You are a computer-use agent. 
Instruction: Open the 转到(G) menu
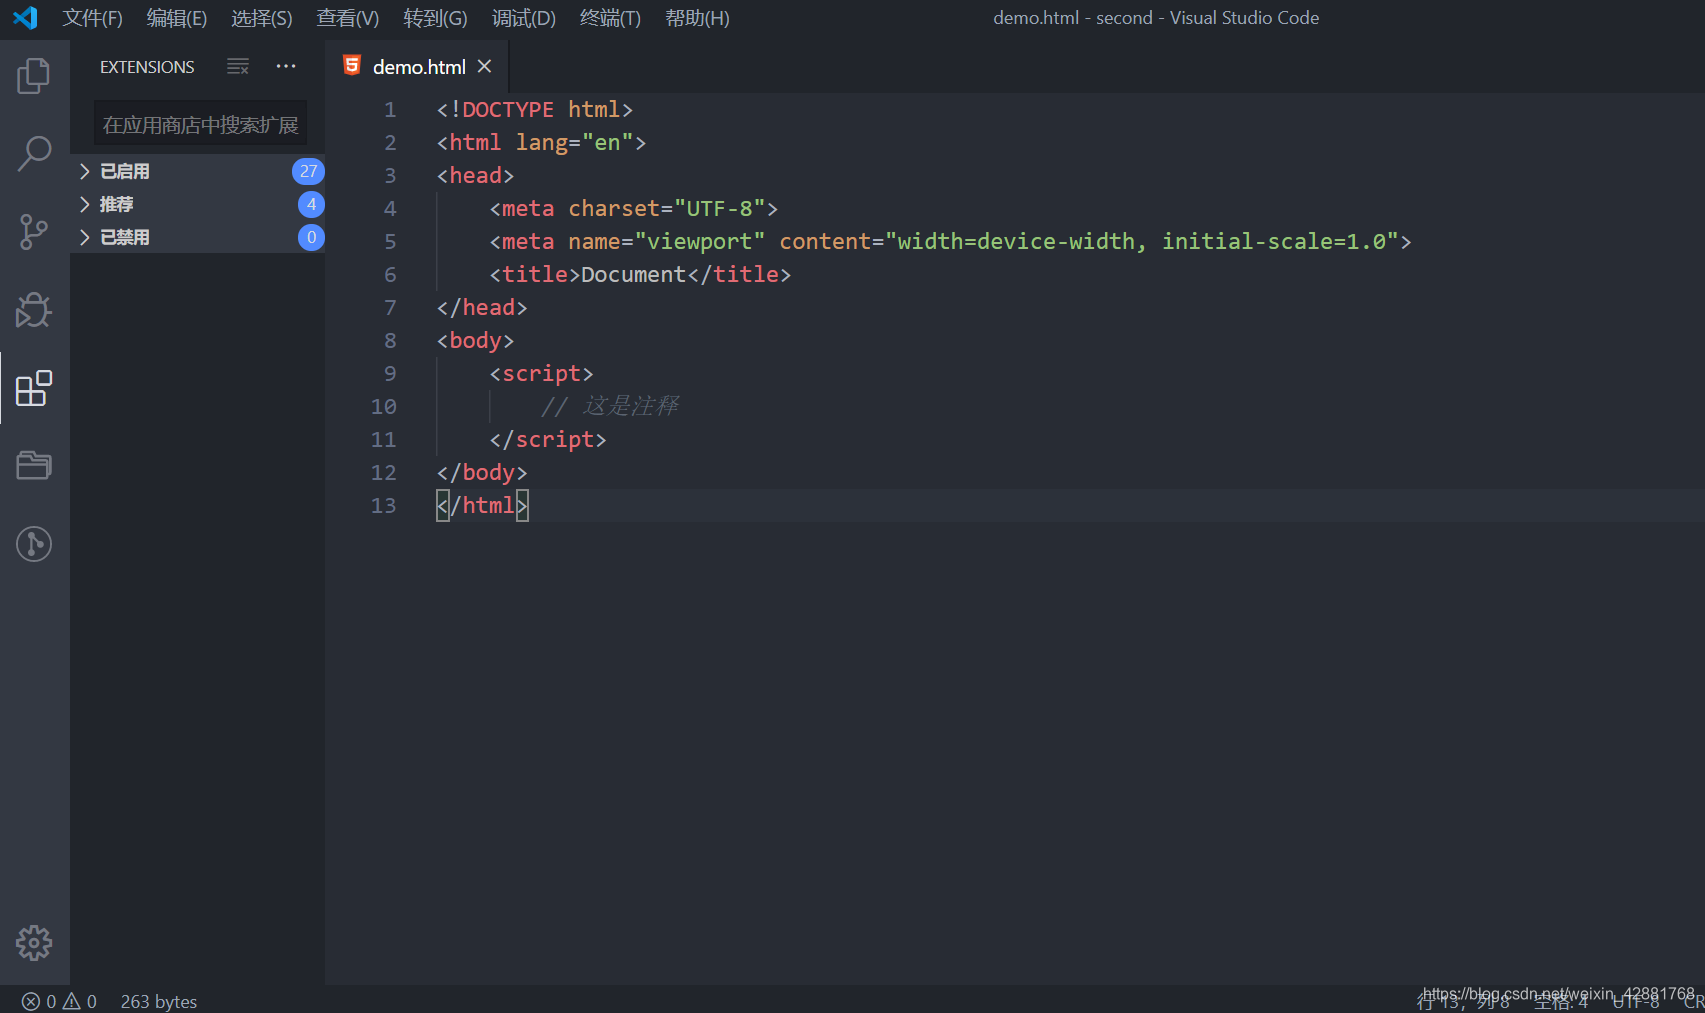coord(435,18)
